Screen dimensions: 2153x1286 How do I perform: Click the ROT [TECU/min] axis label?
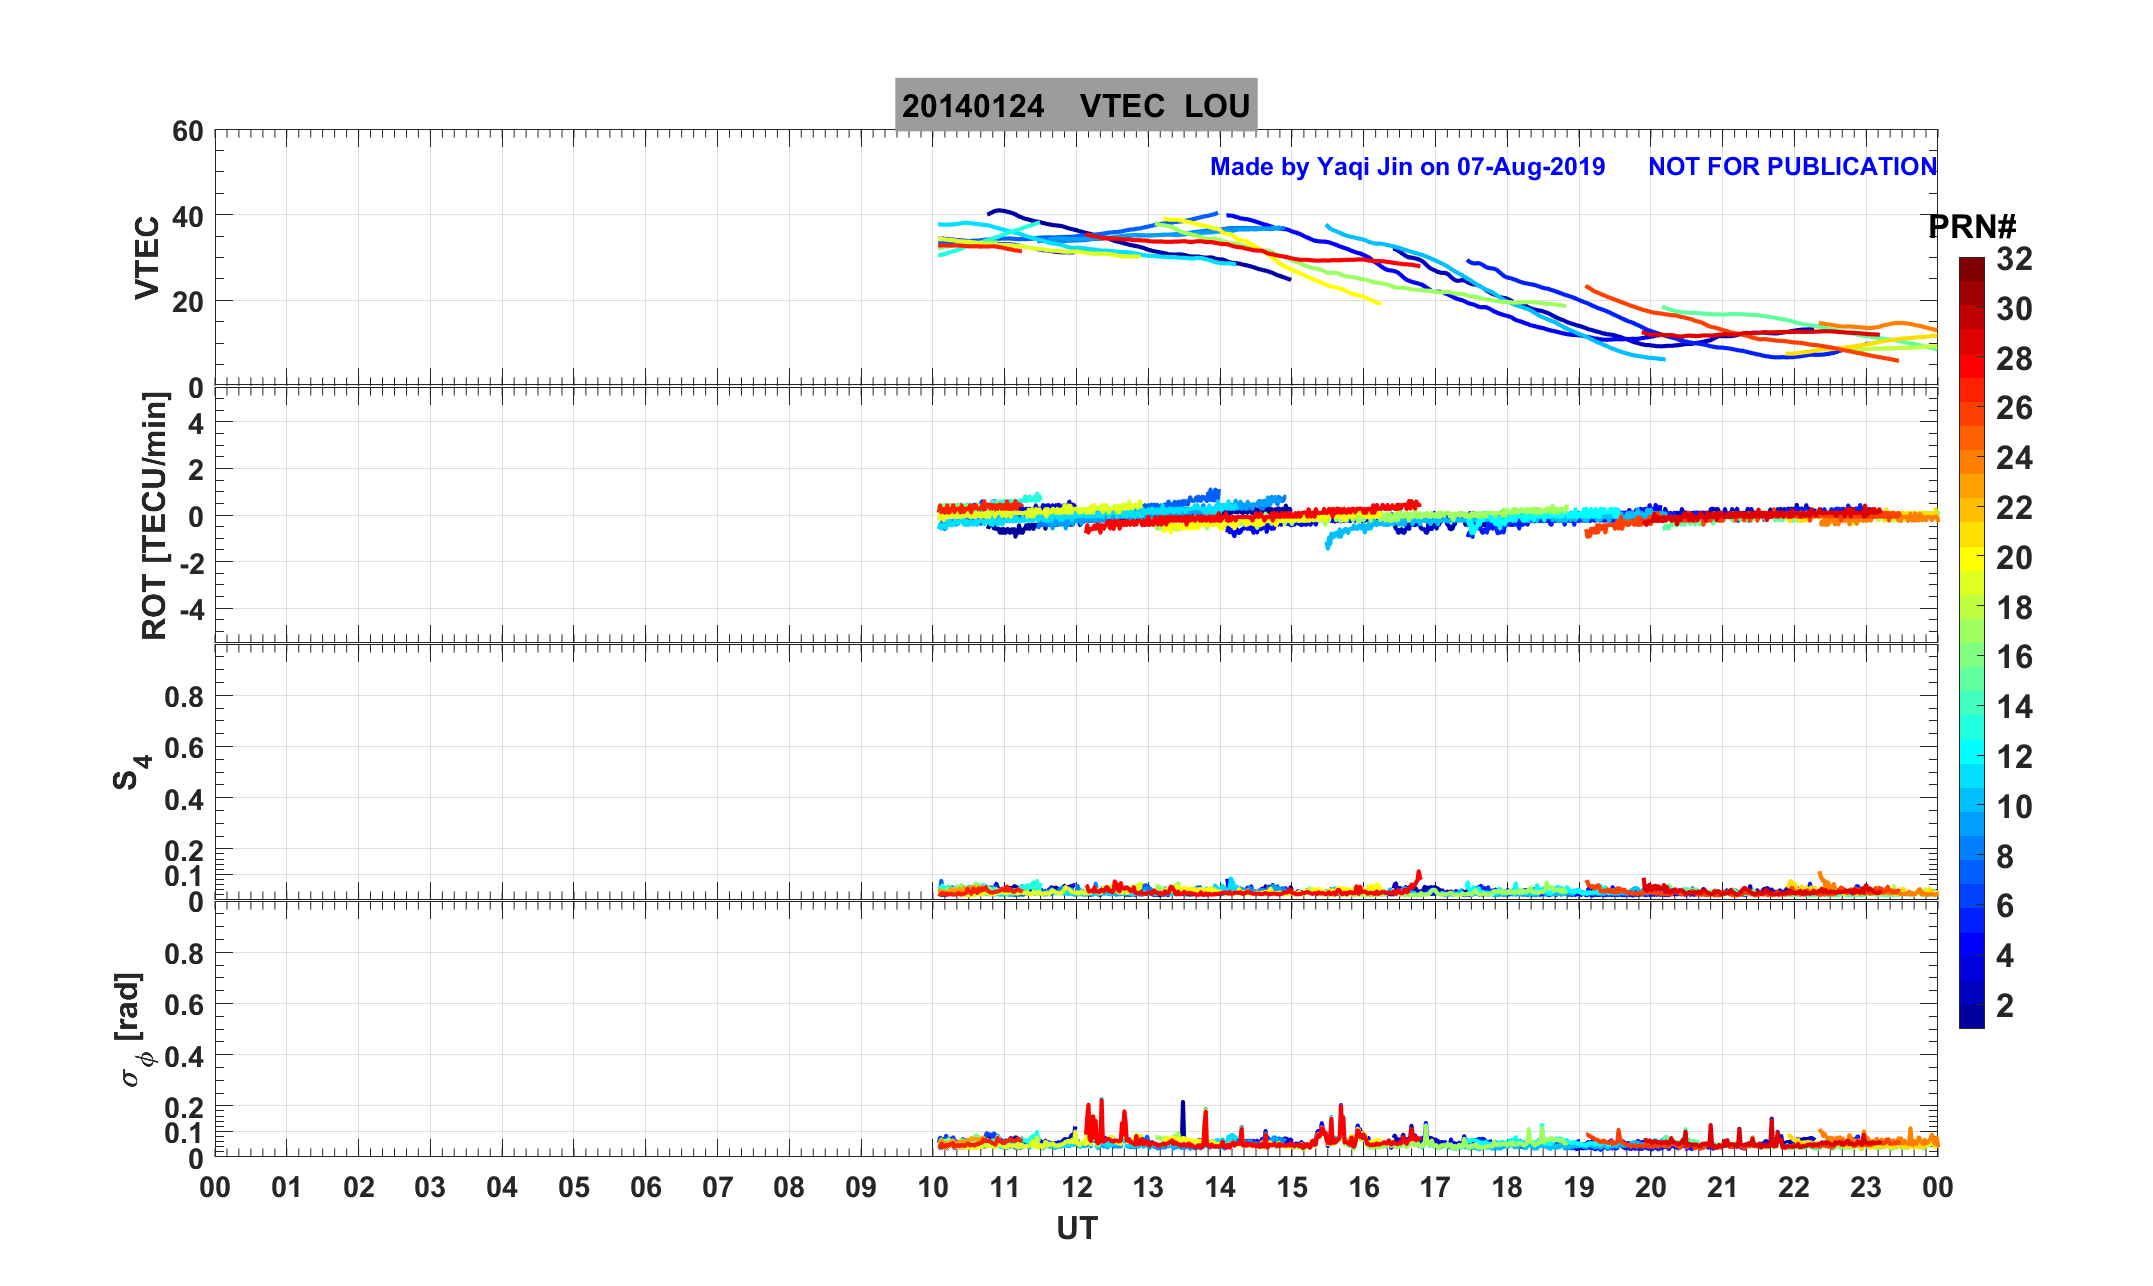(x=154, y=515)
